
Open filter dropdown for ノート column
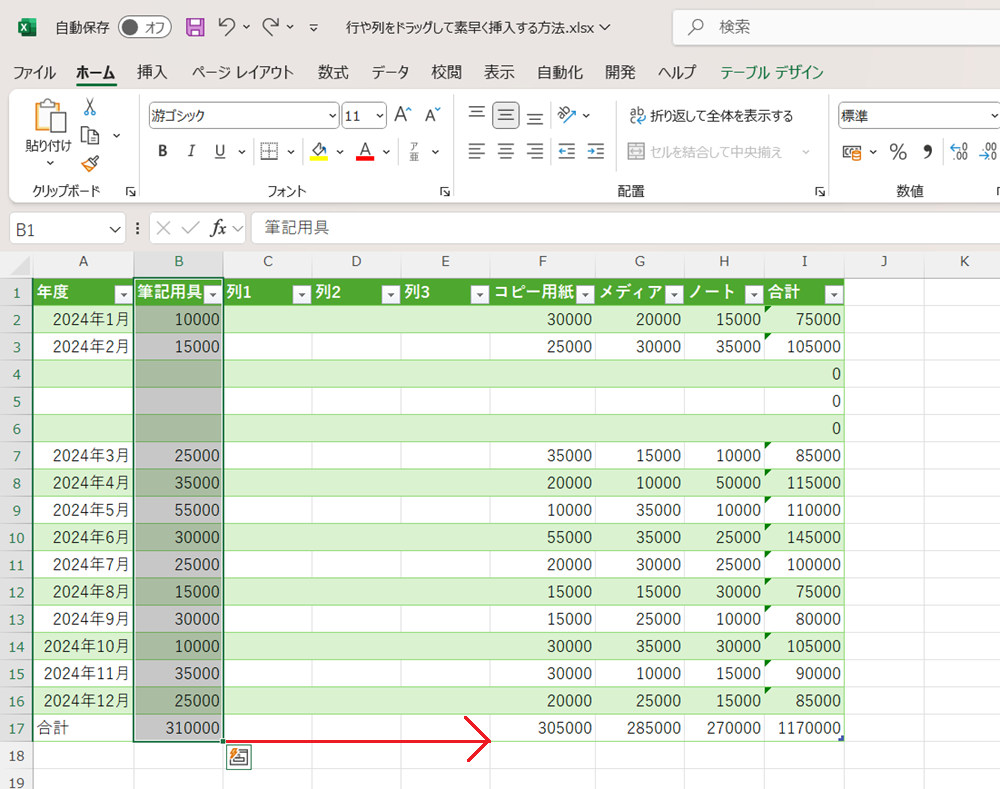754,294
